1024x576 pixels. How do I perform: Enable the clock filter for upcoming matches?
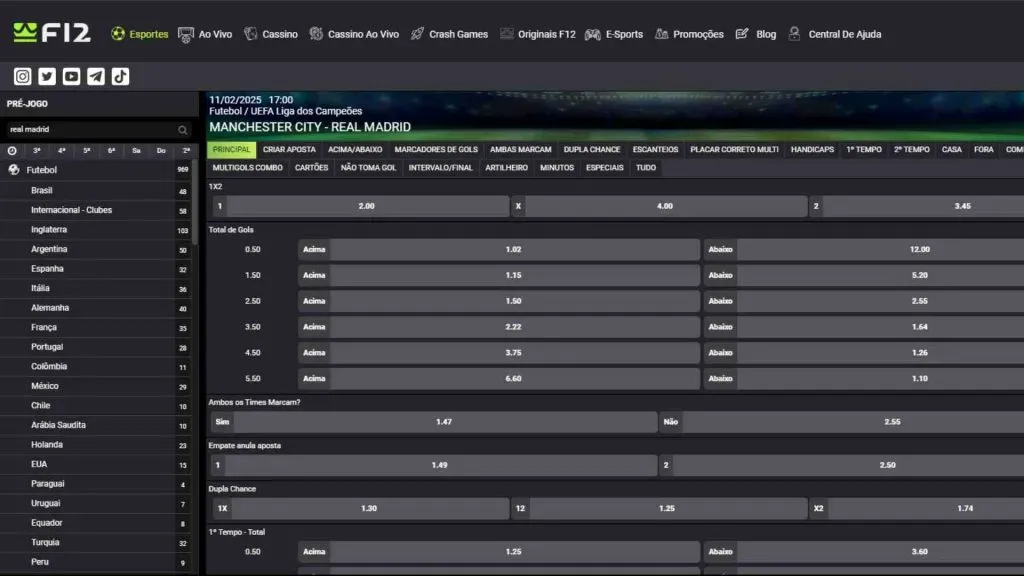(x=11, y=150)
